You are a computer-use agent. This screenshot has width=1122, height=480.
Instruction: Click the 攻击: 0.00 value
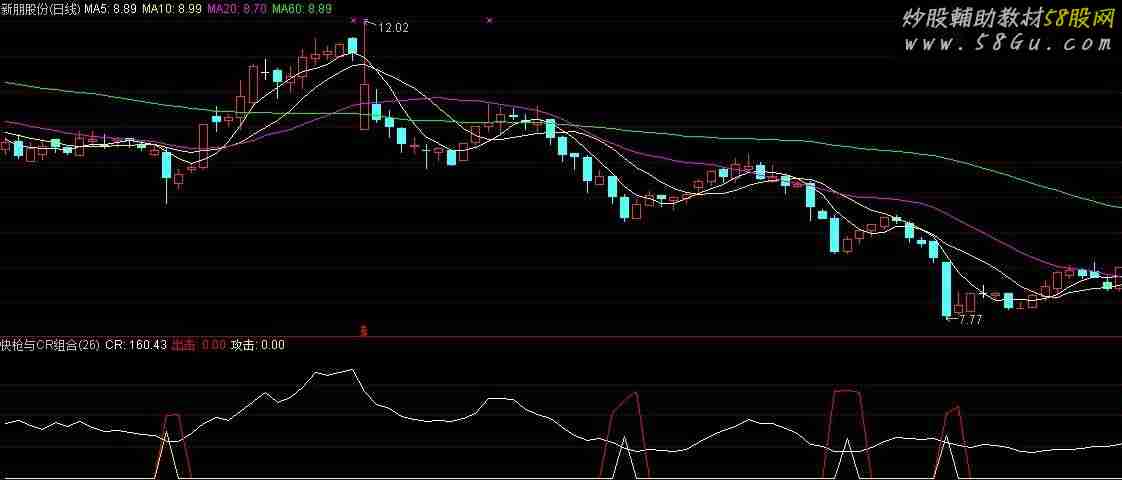tap(258, 345)
